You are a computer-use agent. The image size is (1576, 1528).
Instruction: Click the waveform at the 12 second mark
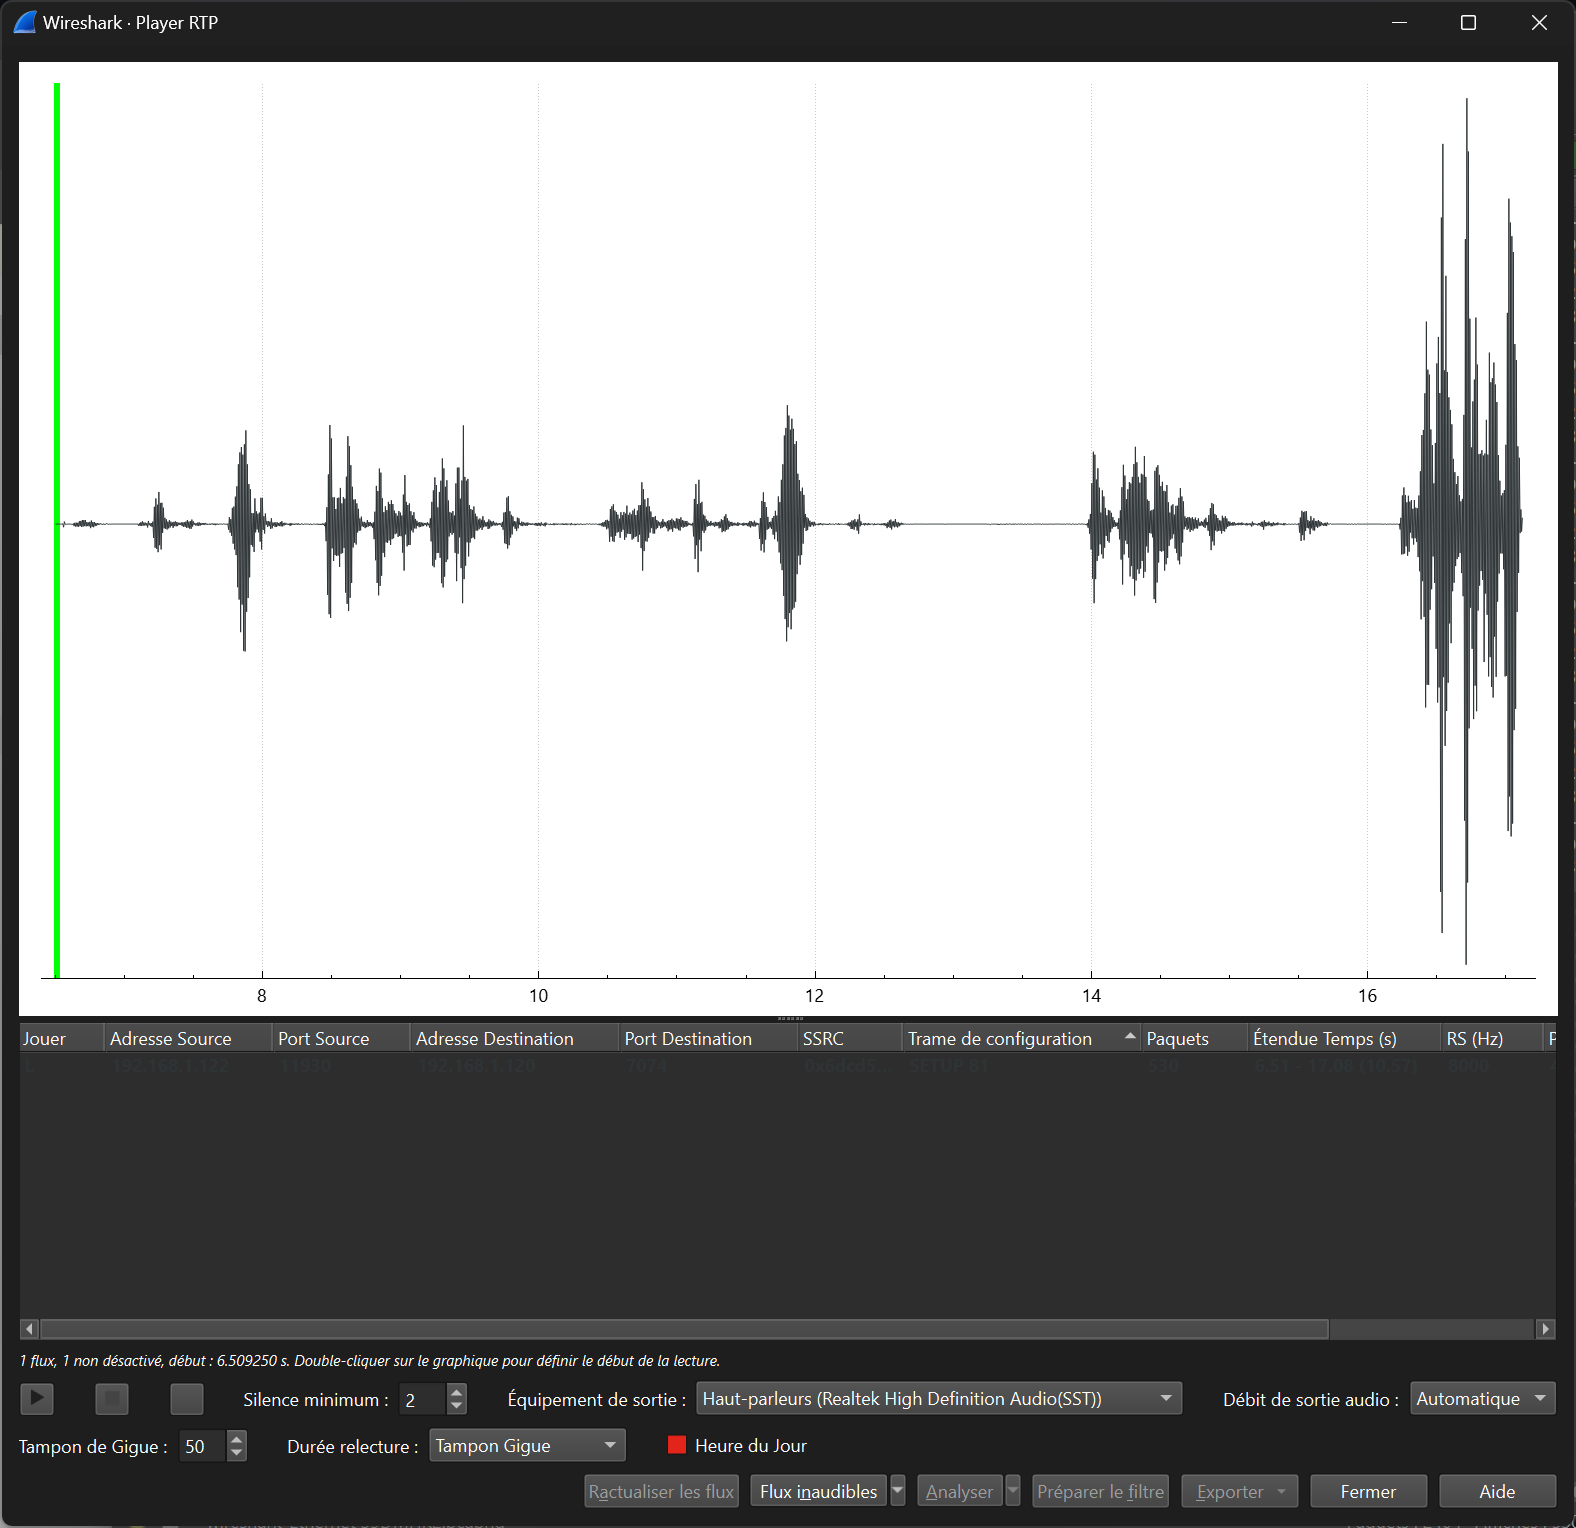815,523
